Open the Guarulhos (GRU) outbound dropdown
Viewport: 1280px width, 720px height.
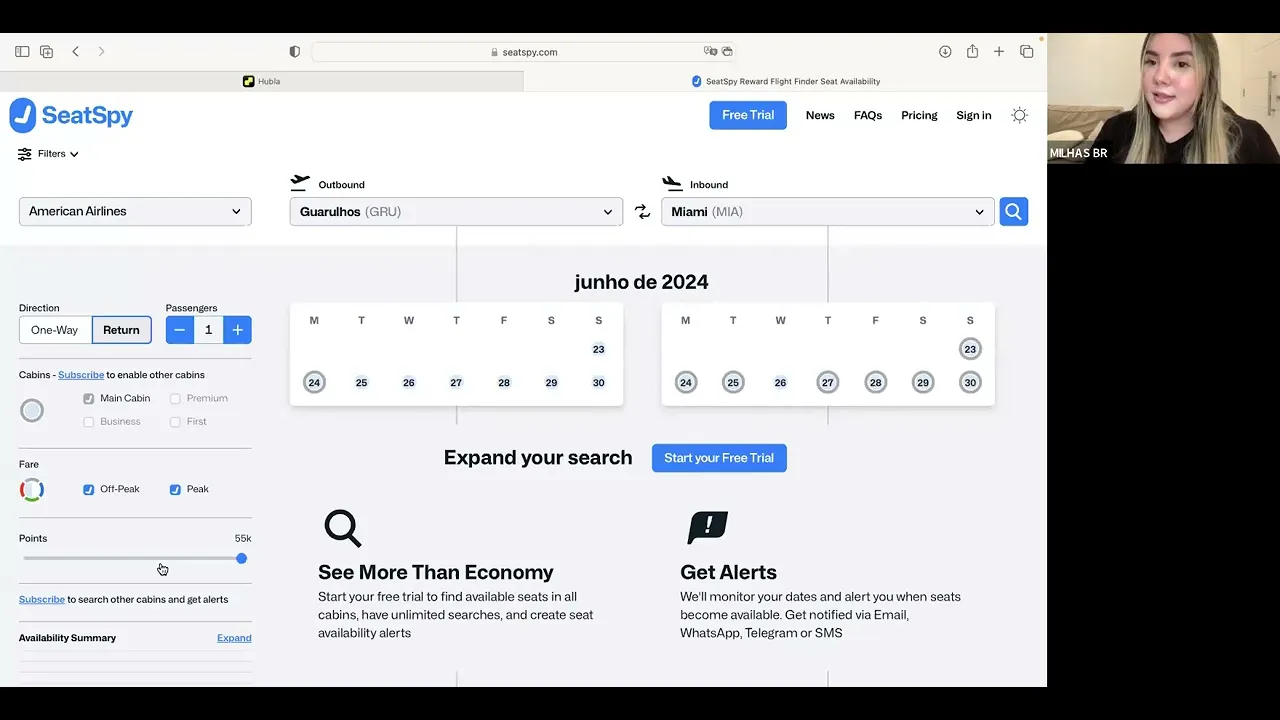(x=456, y=211)
